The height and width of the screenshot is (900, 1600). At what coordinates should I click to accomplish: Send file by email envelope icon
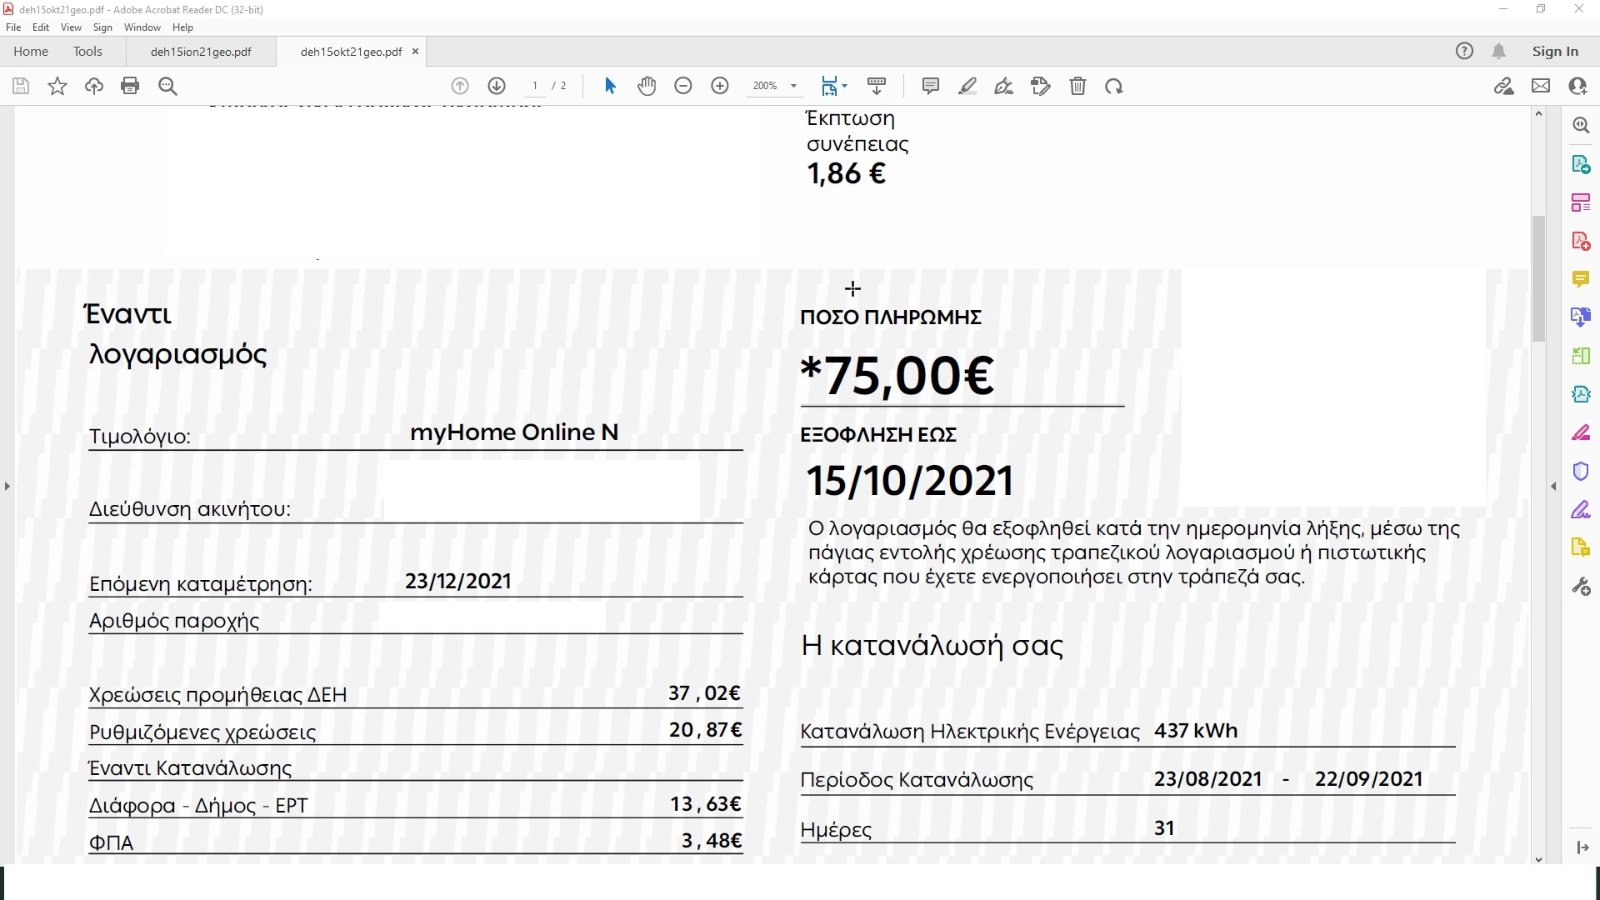1541,86
